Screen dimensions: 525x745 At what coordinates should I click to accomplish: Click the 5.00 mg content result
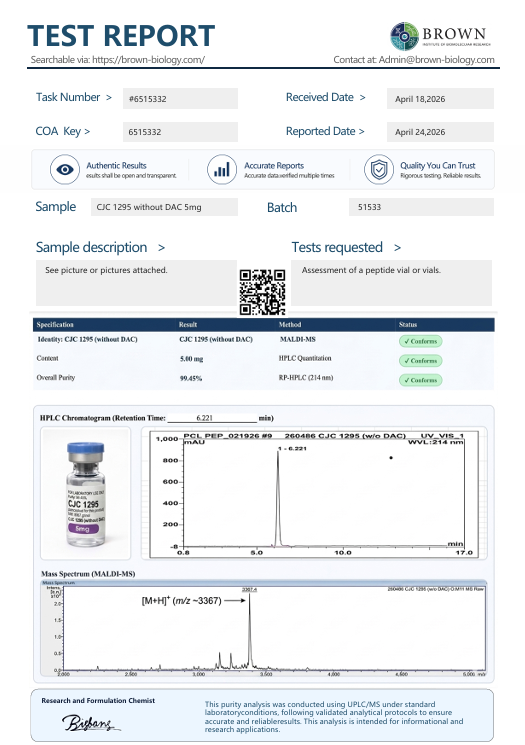point(191,359)
